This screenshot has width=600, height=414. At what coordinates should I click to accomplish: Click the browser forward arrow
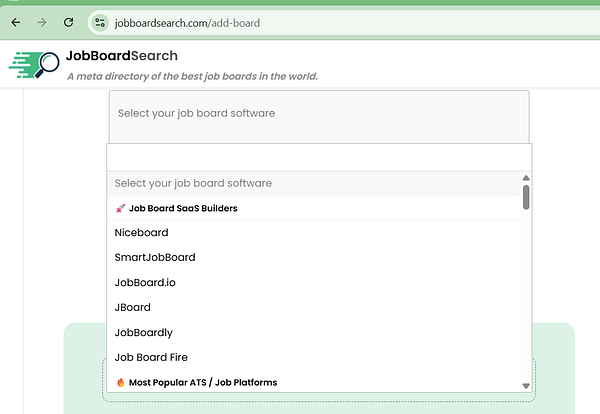click(42, 23)
